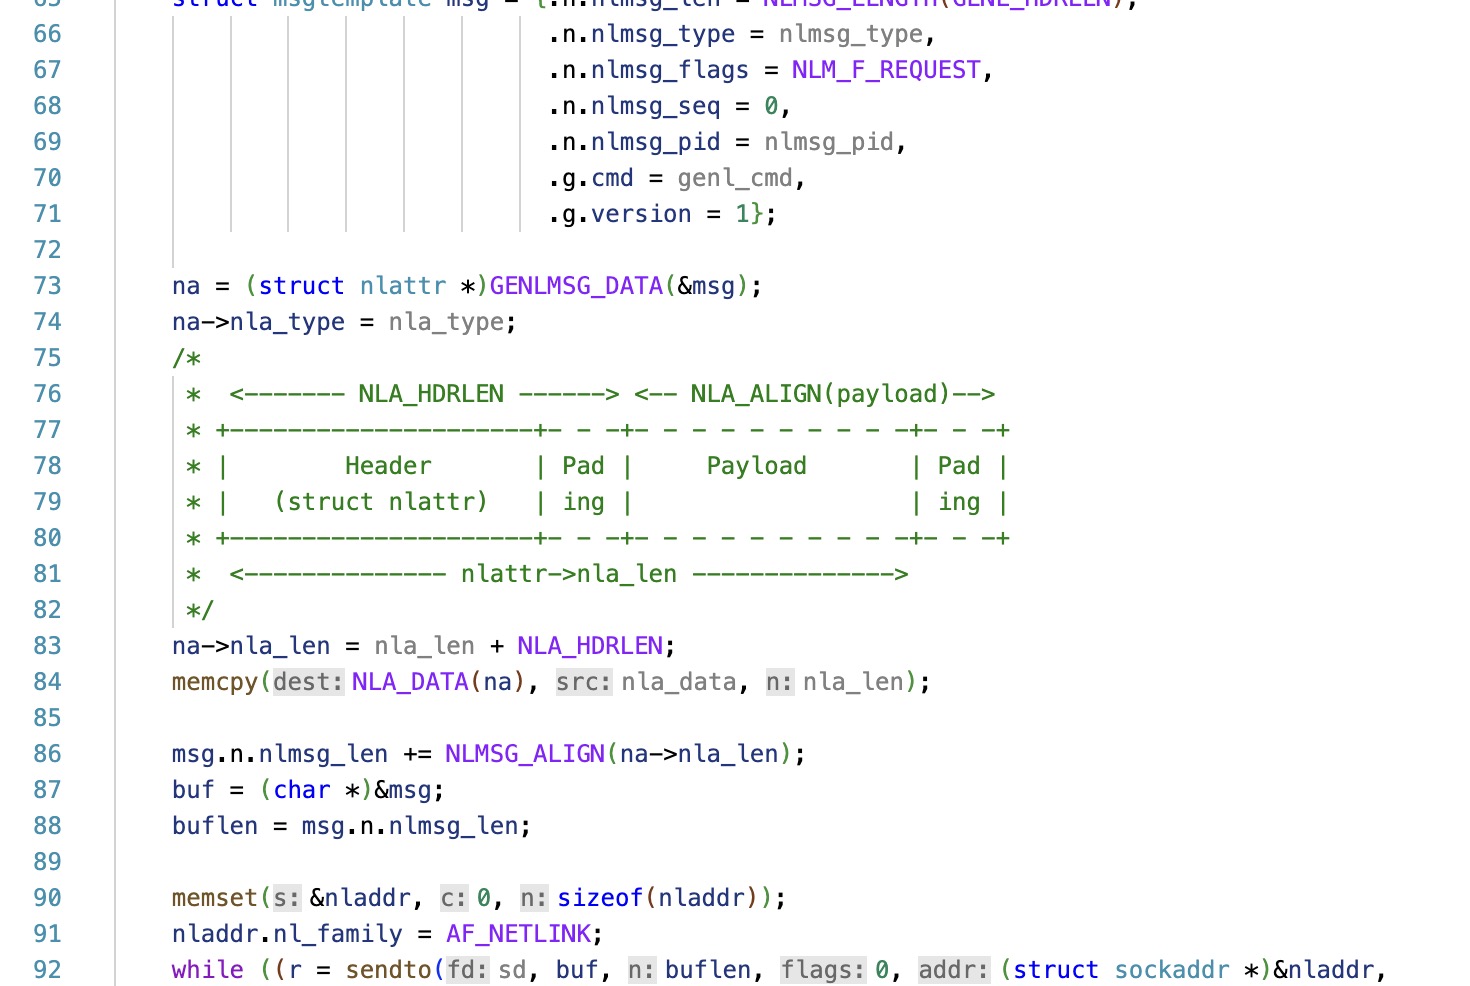Click line number 90 in the gutter
The height and width of the screenshot is (986, 1470).
pyautogui.click(x=47, y=898)
